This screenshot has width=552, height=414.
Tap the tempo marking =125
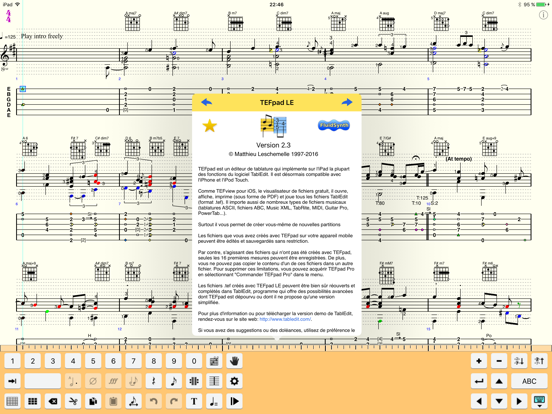pyautogui.click(x=8, y=37)
